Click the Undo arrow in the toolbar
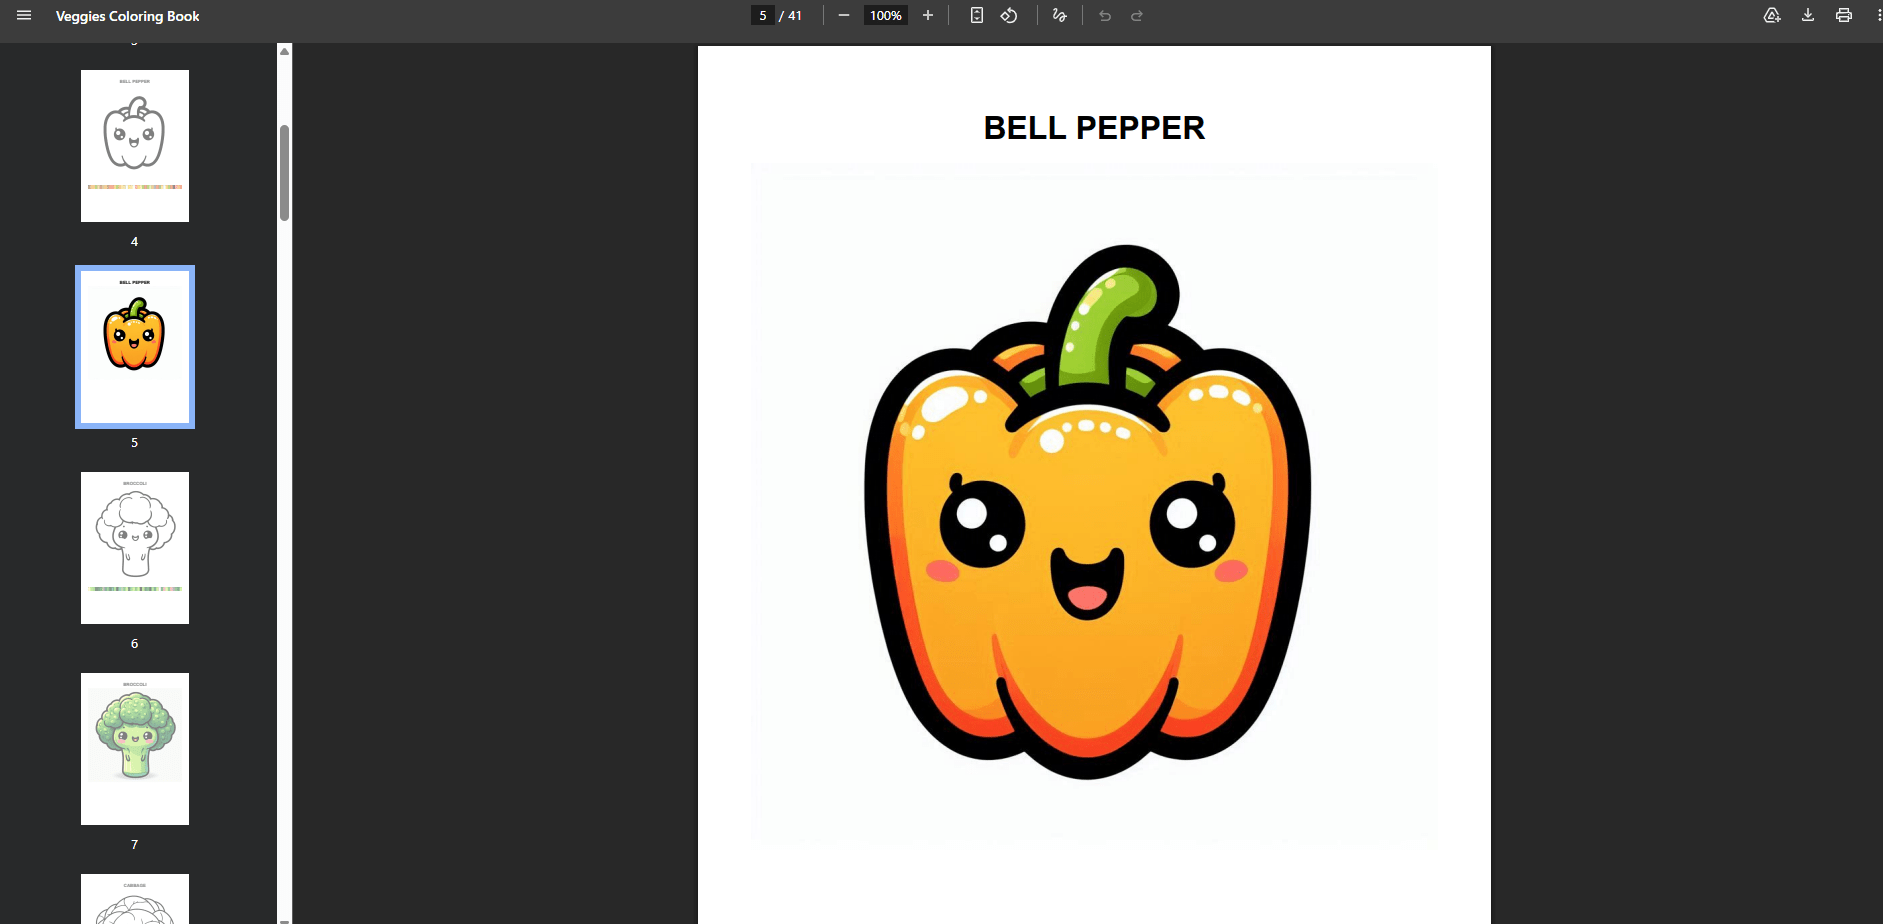The width and height of the screenshot is (1883, 924). click(1105, 16)
